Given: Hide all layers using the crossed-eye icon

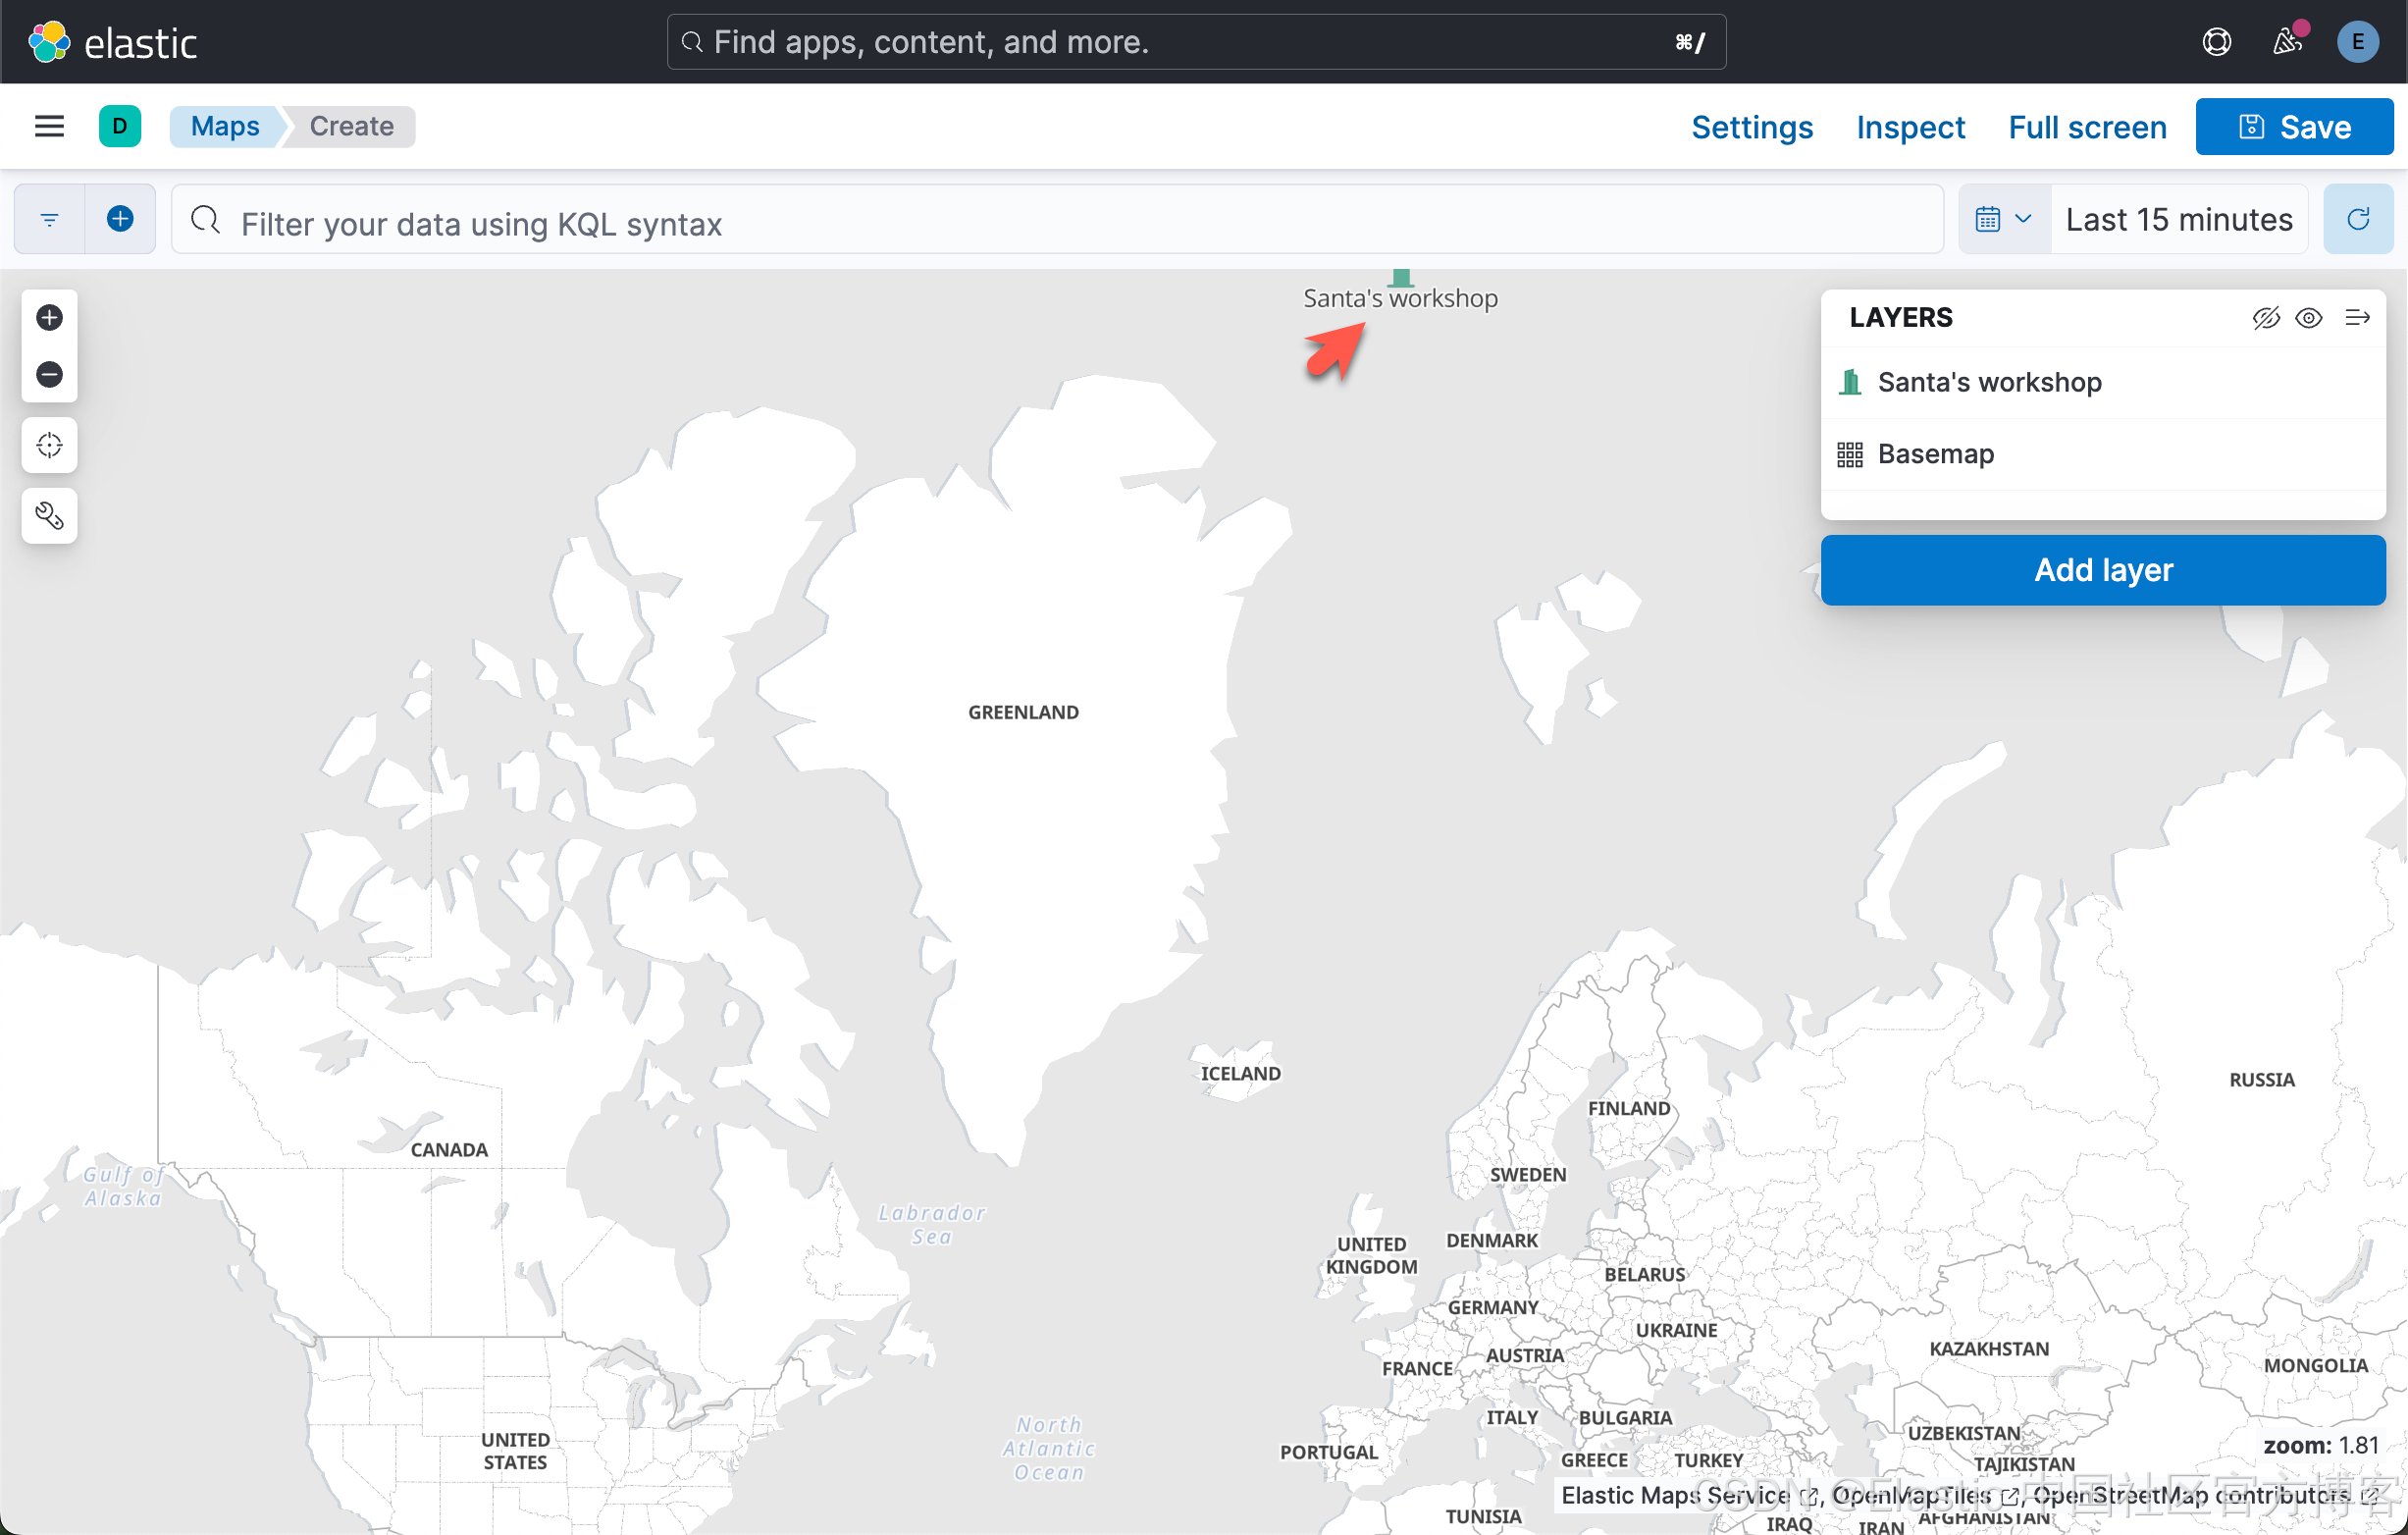Looking at the screenshot, I should coord(2266,317).
